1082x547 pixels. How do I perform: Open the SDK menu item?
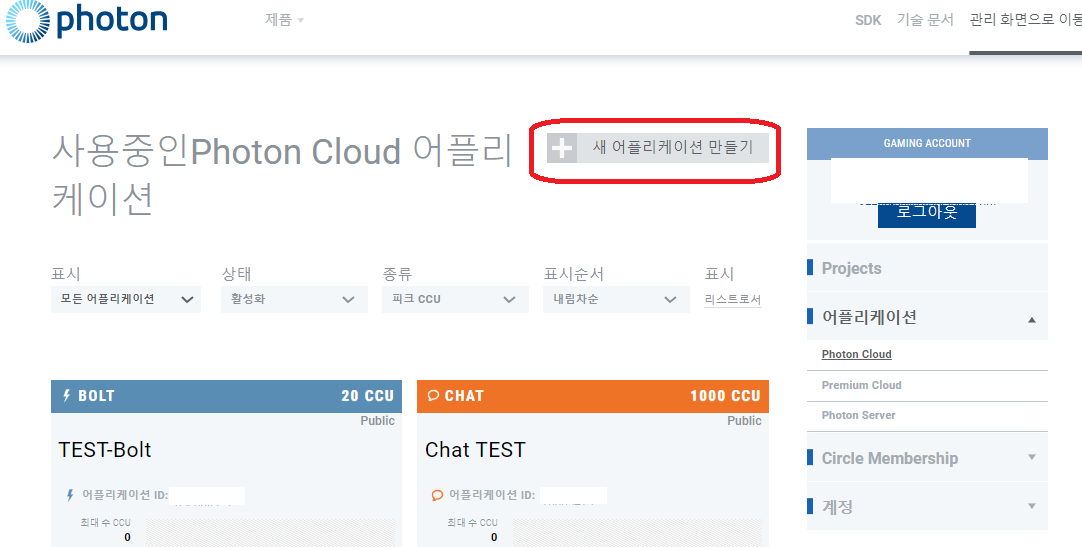[868, 20]
